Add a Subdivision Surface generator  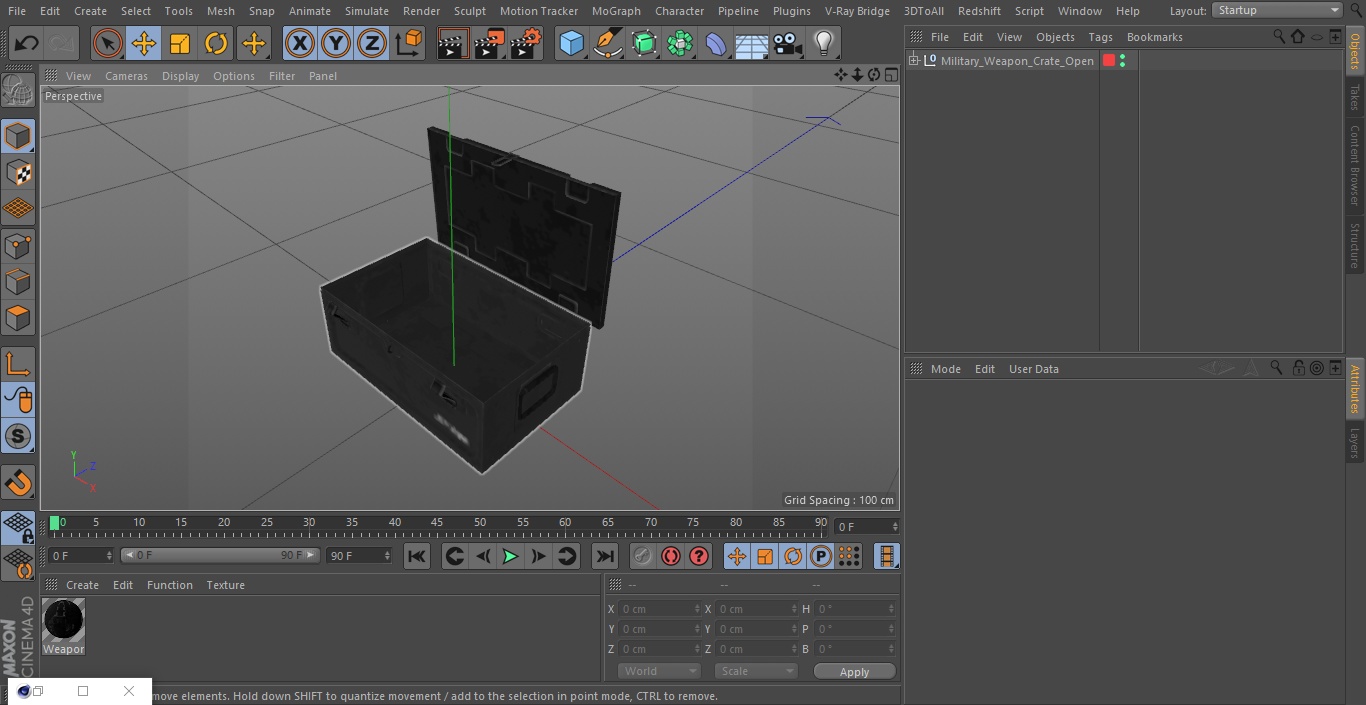pos(644,44)
